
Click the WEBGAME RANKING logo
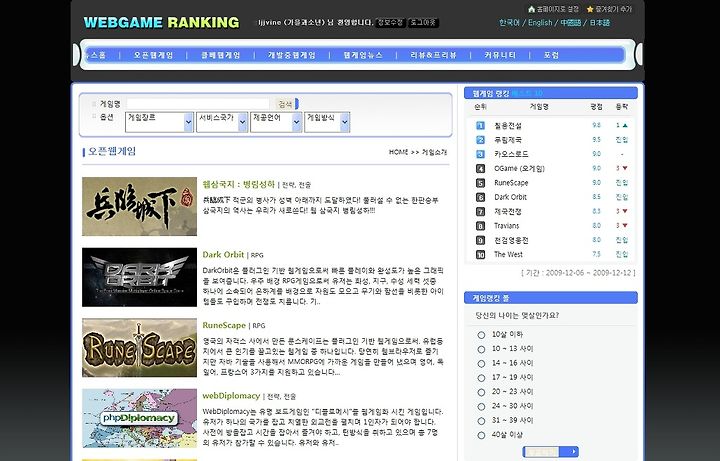(162, 22)
